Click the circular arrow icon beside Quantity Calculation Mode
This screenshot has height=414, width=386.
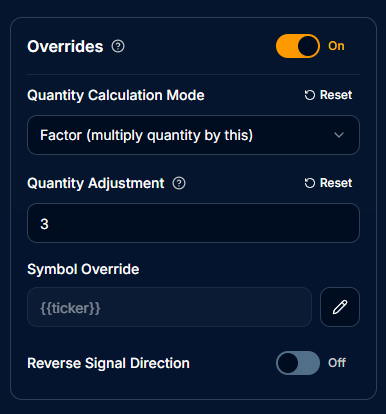point(310,95)
